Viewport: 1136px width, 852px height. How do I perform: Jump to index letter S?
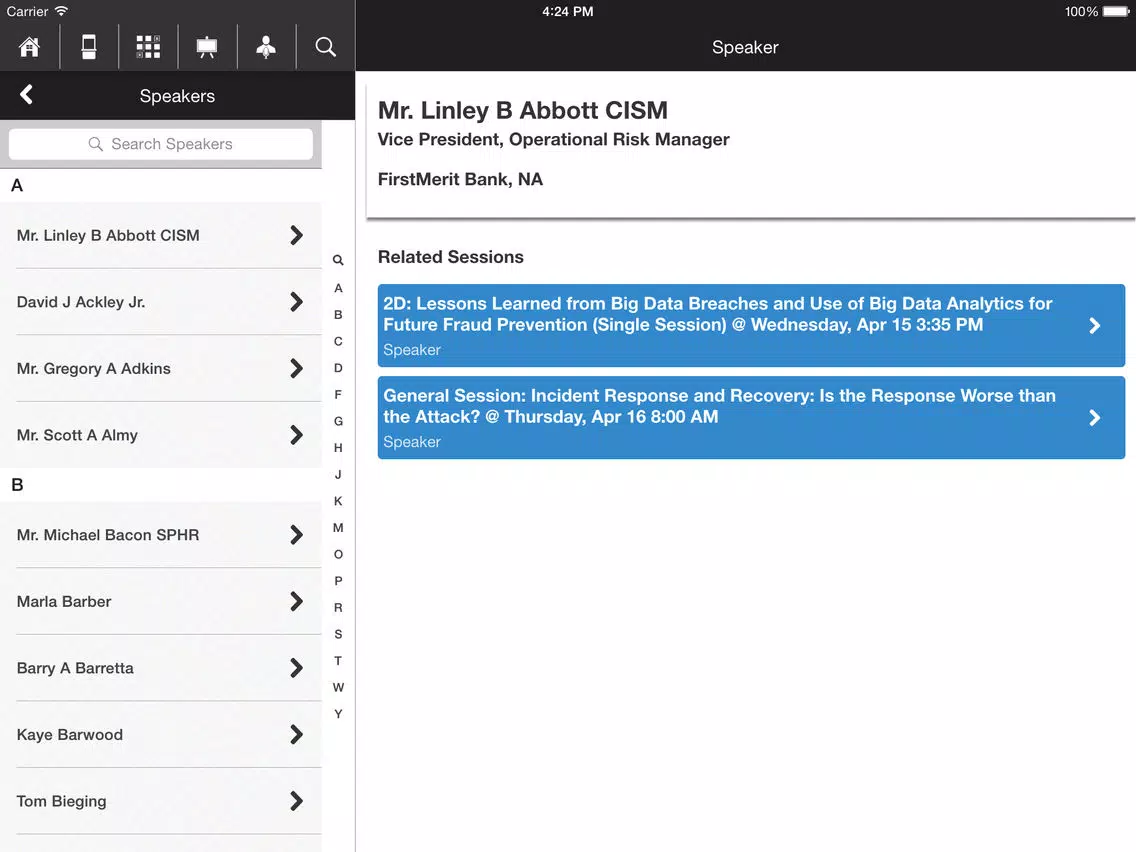pos(338,635)
